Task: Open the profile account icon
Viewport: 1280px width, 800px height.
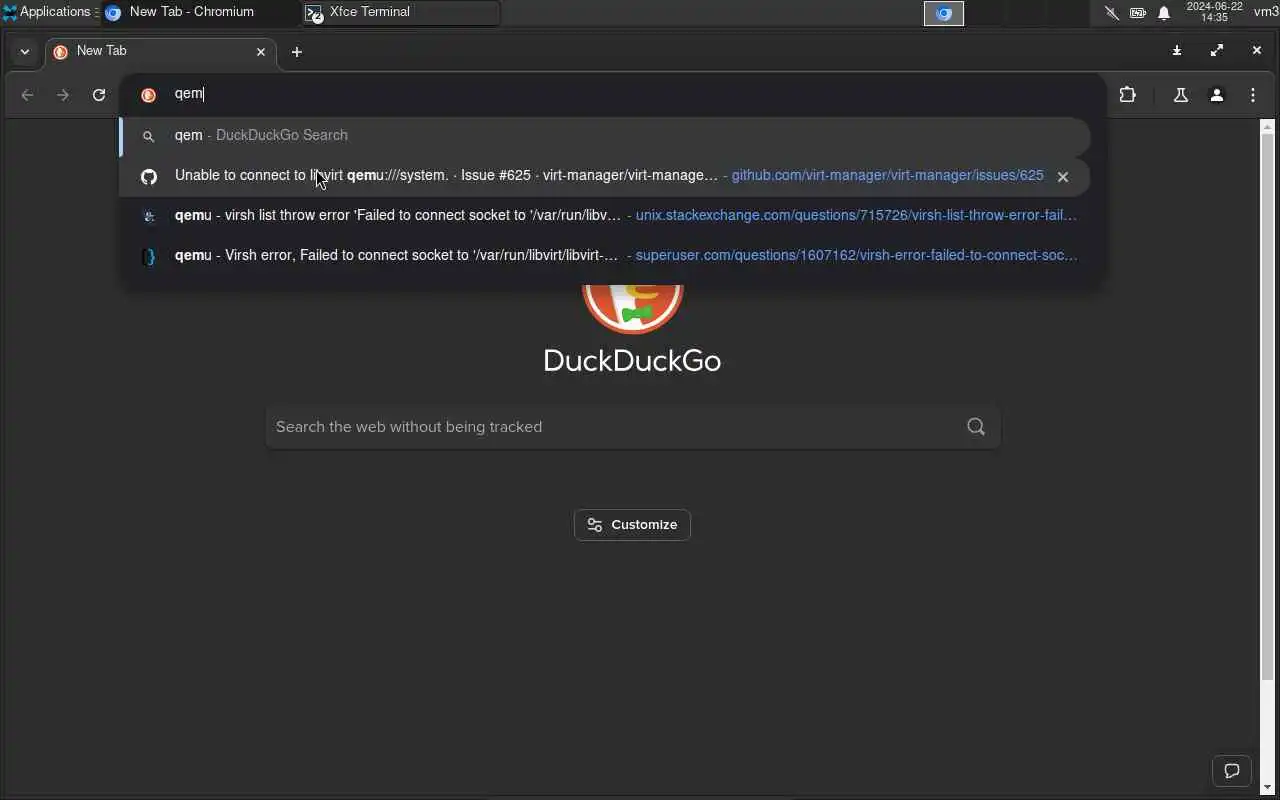Action: (1216, 95)
